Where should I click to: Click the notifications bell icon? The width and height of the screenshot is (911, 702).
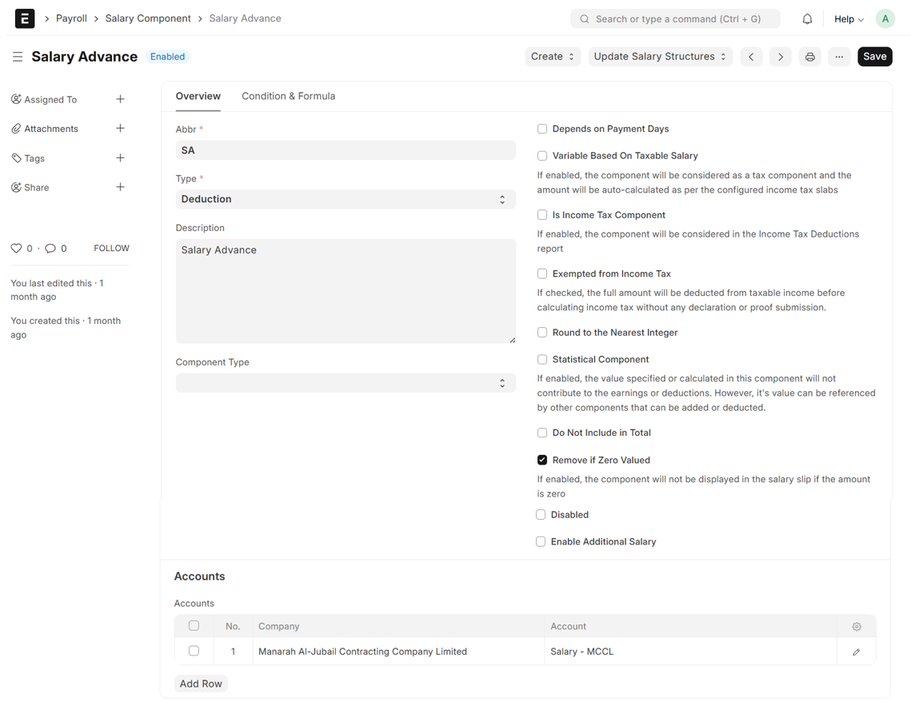807,19
